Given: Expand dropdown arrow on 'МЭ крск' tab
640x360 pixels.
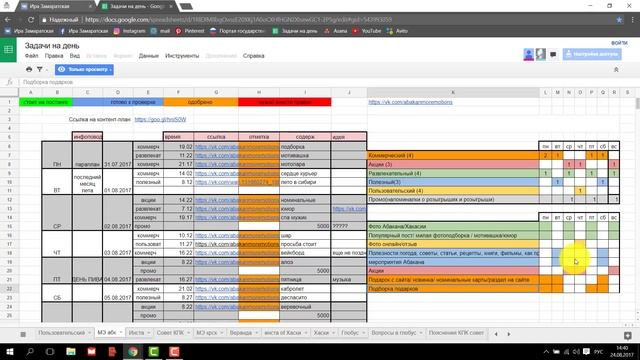Looking at the screenshot, I should 222,333.
